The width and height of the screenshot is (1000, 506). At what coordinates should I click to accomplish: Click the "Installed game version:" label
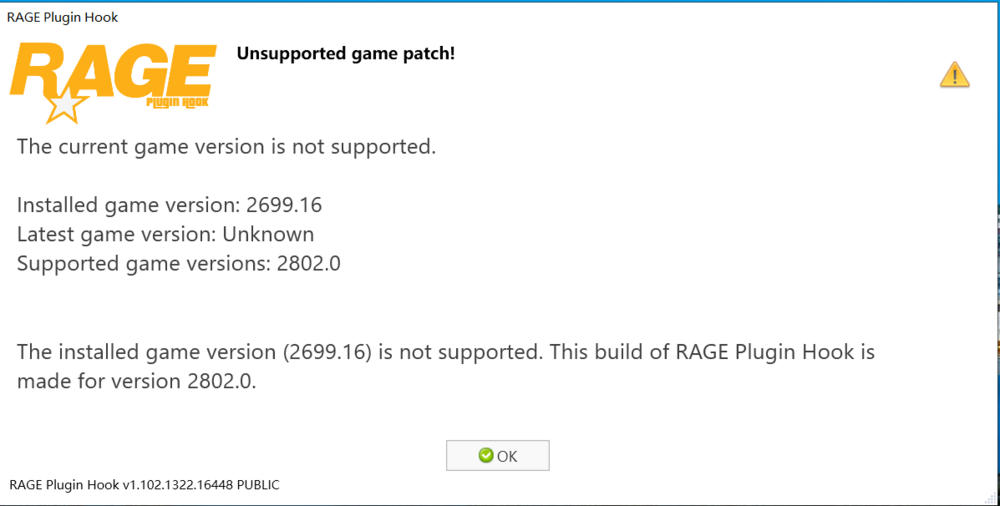[128, 206]
